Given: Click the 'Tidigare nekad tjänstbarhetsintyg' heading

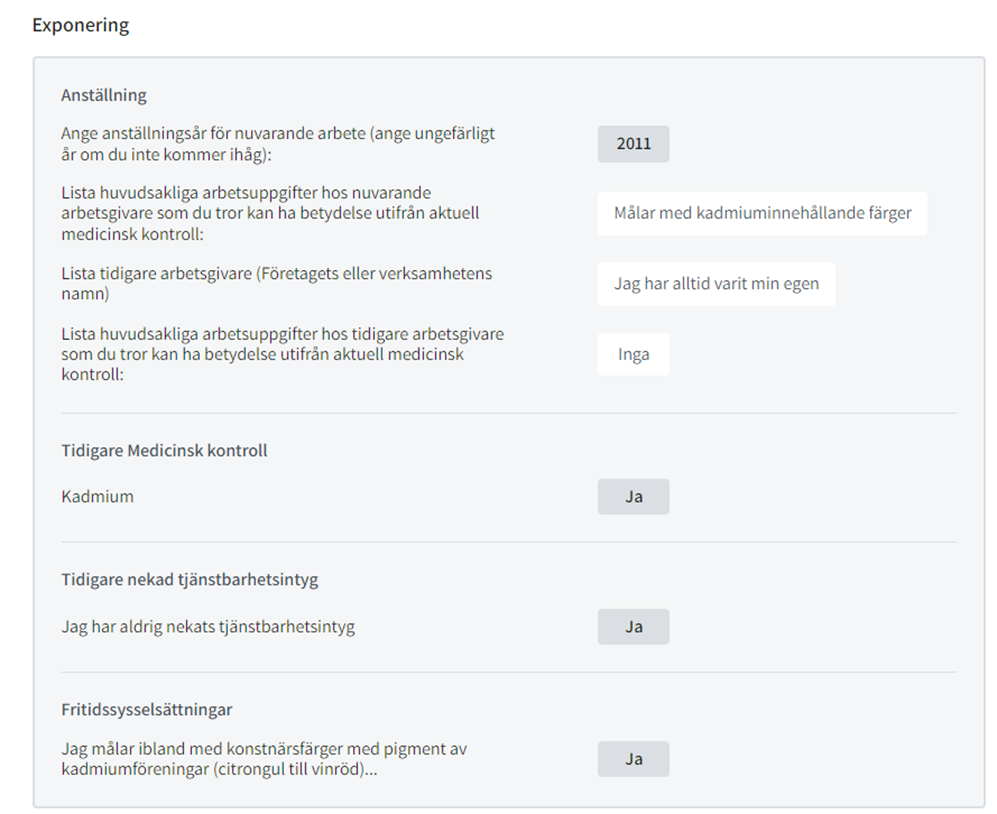Looking at the screenshot, I should point(189,579).
